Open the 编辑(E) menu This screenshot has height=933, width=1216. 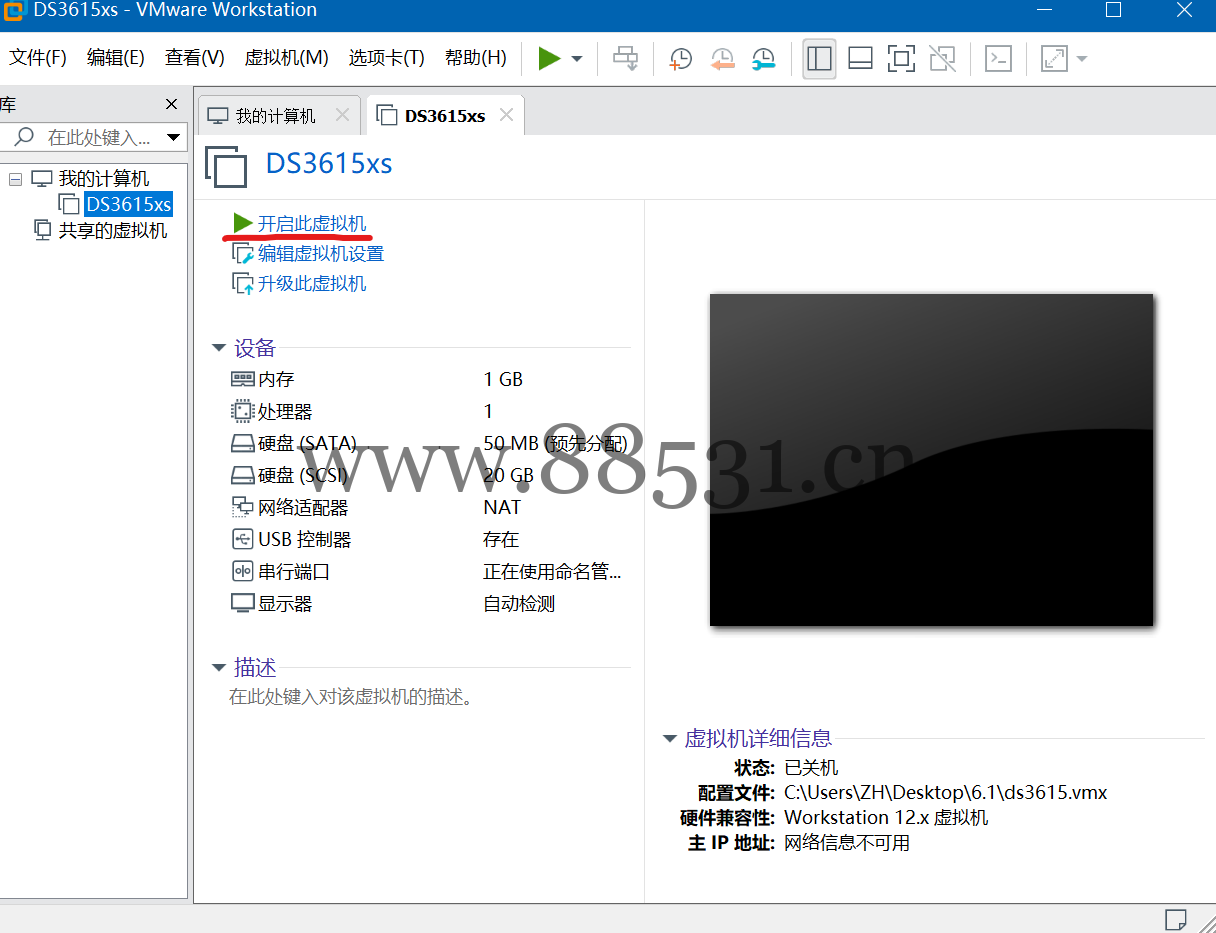(116, 58)
